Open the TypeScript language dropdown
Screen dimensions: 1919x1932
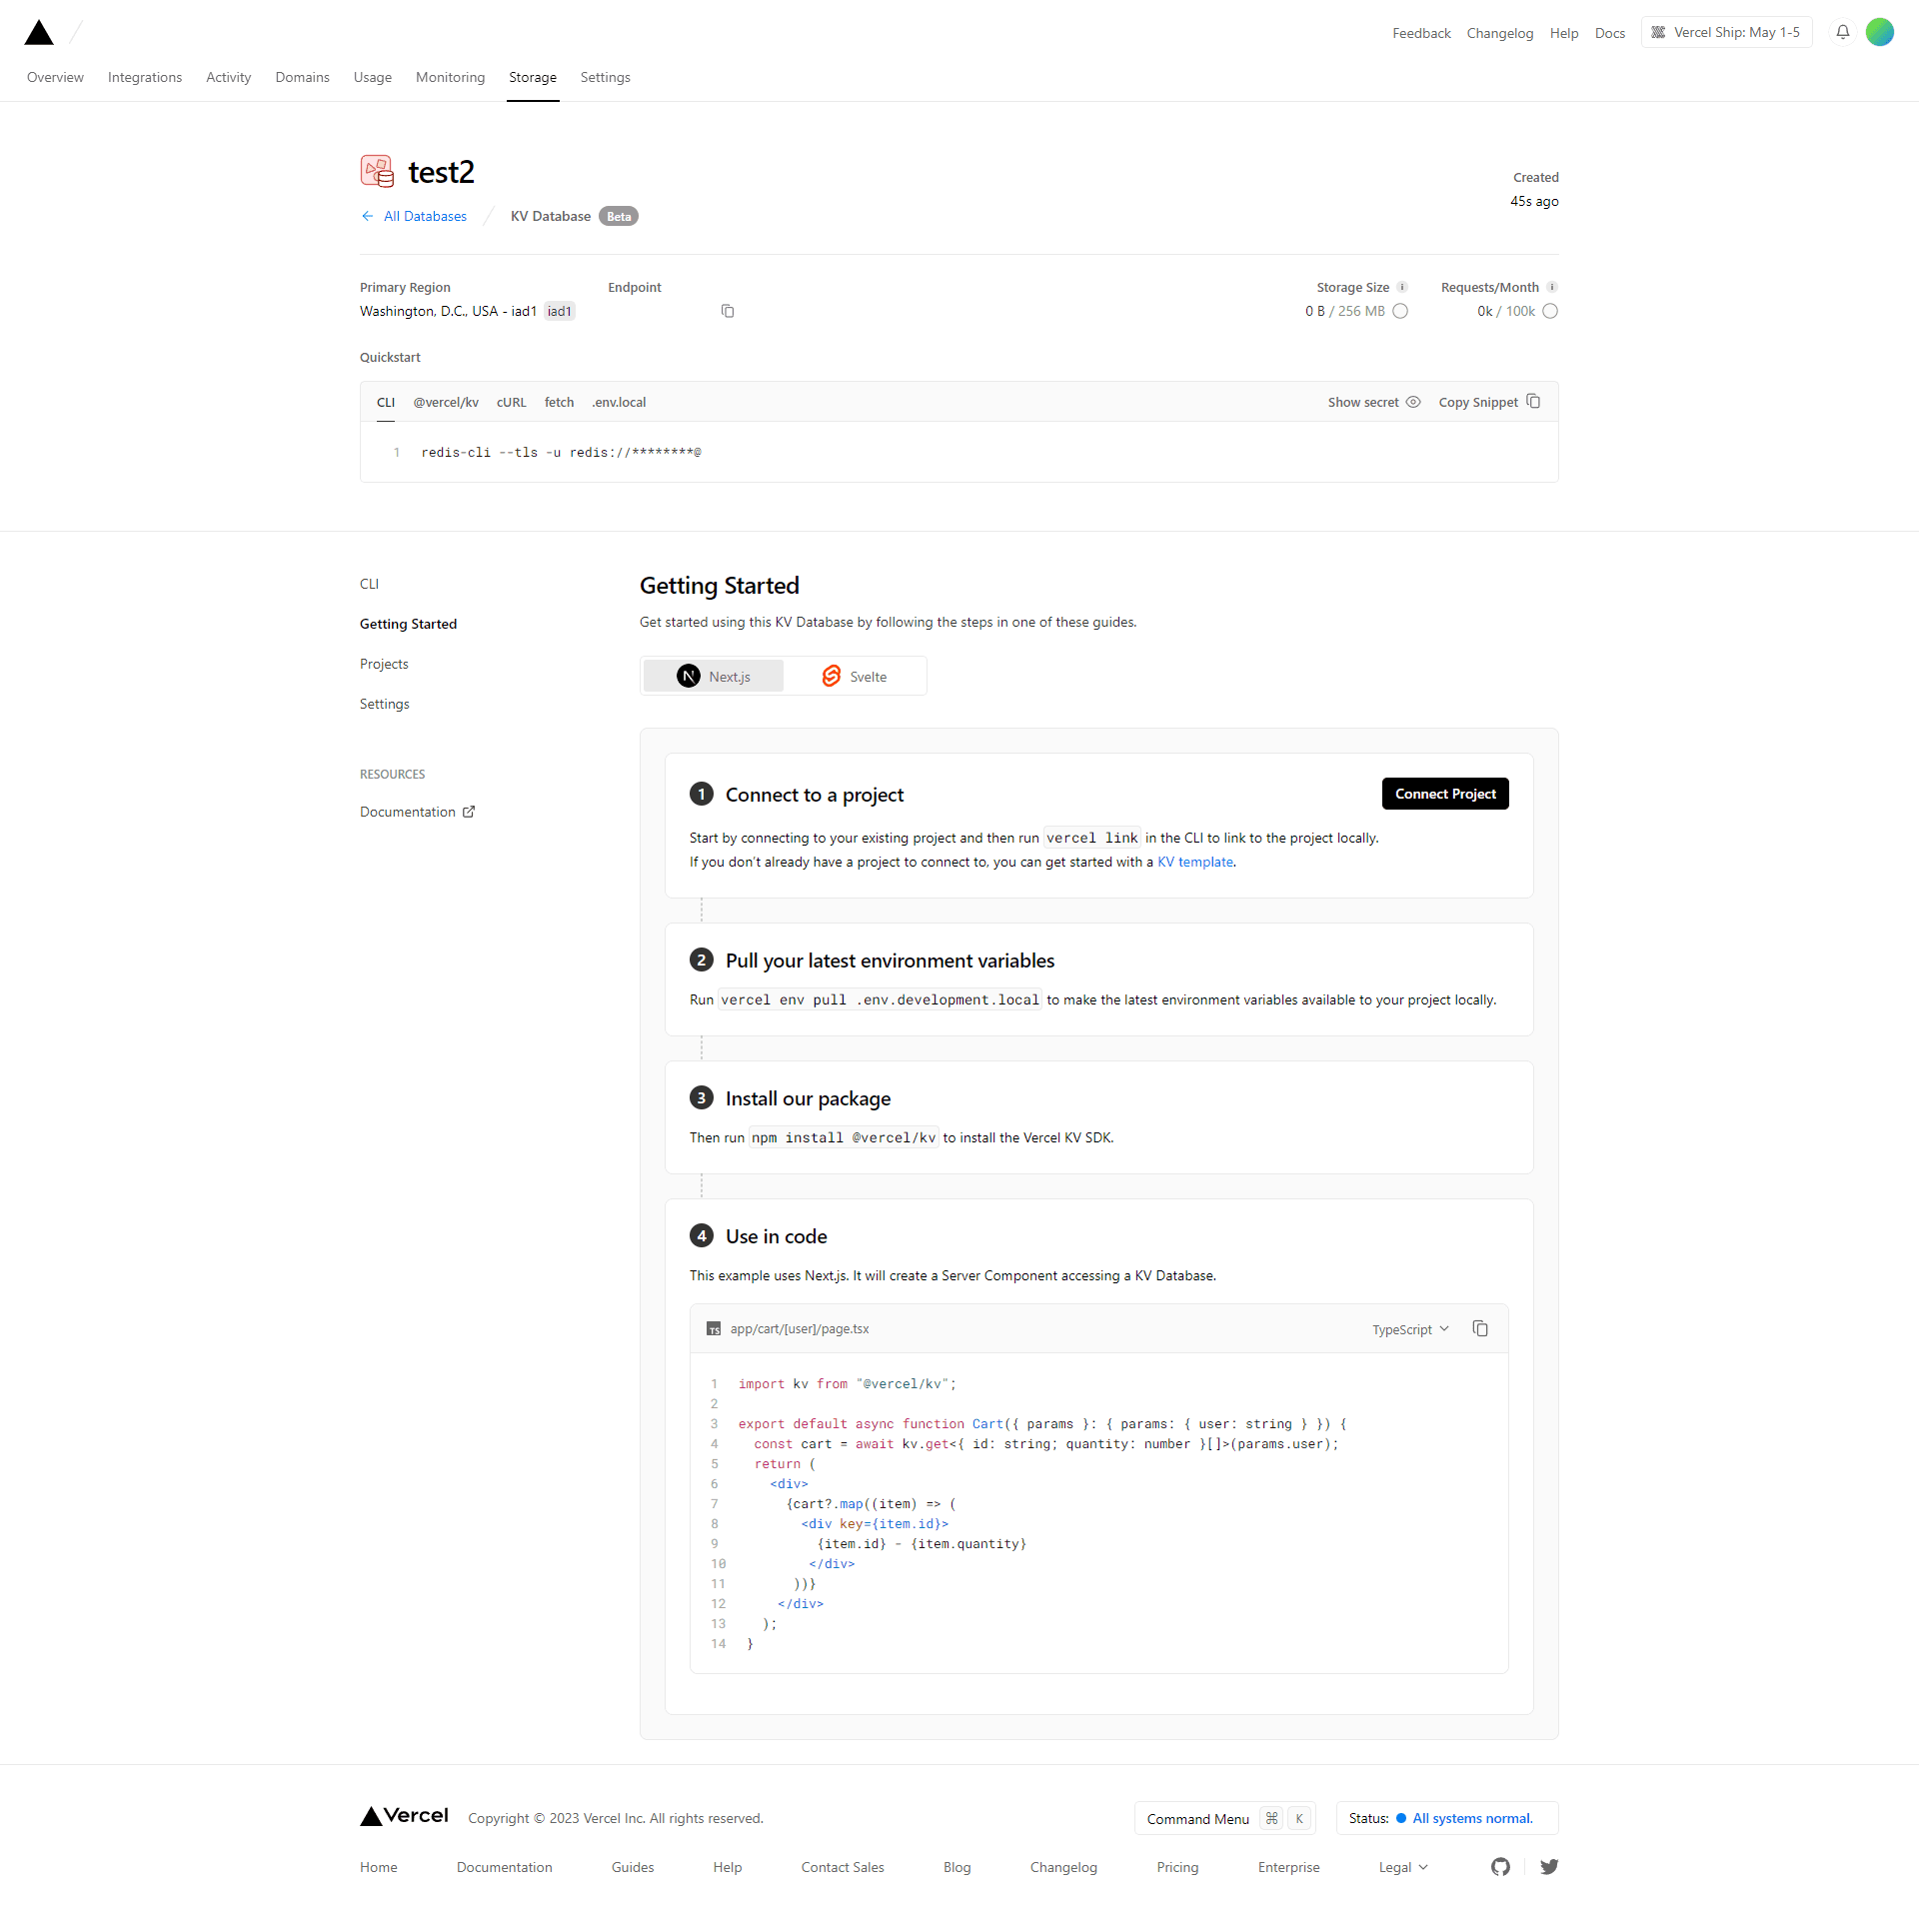pos(1410,1329)
